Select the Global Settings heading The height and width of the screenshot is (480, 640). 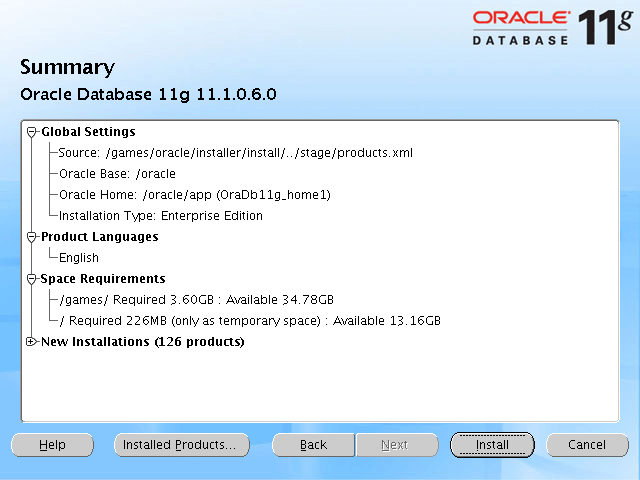[x=89, y=132]
